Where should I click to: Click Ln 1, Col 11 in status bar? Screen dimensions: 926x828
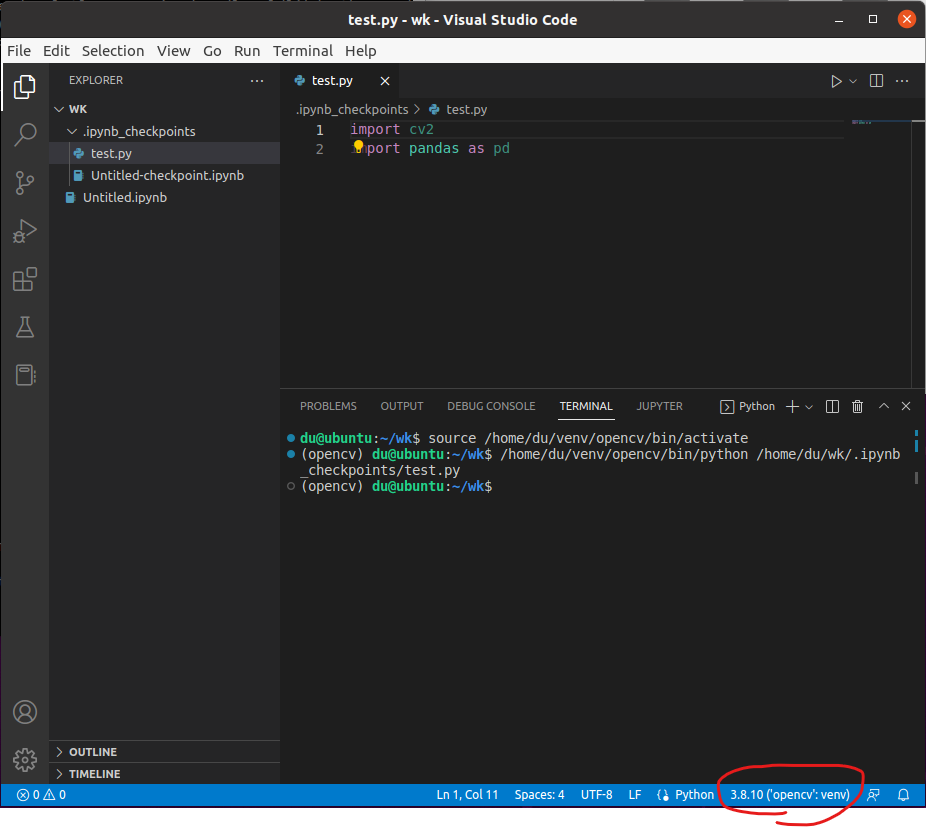tap(467, 795)
